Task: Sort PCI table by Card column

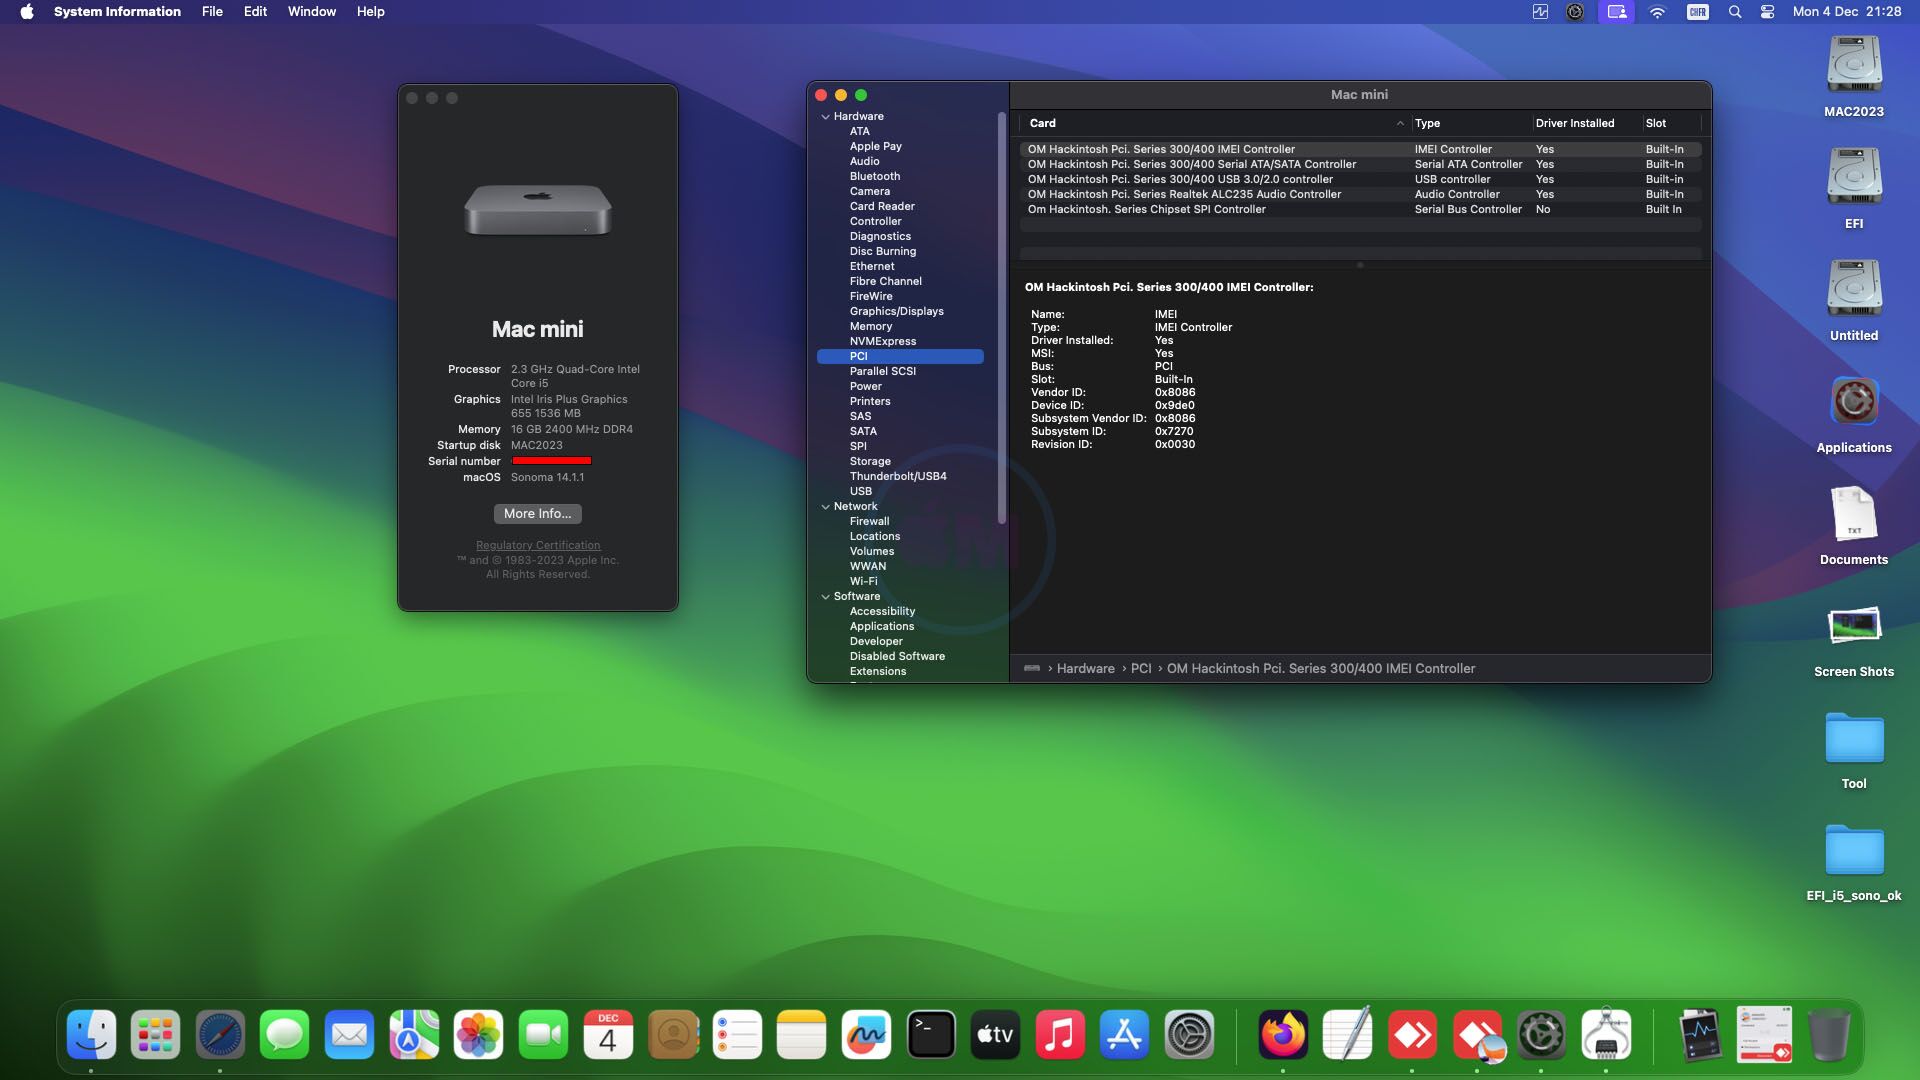Action: pyautogui.click(x=1214, y=124)
